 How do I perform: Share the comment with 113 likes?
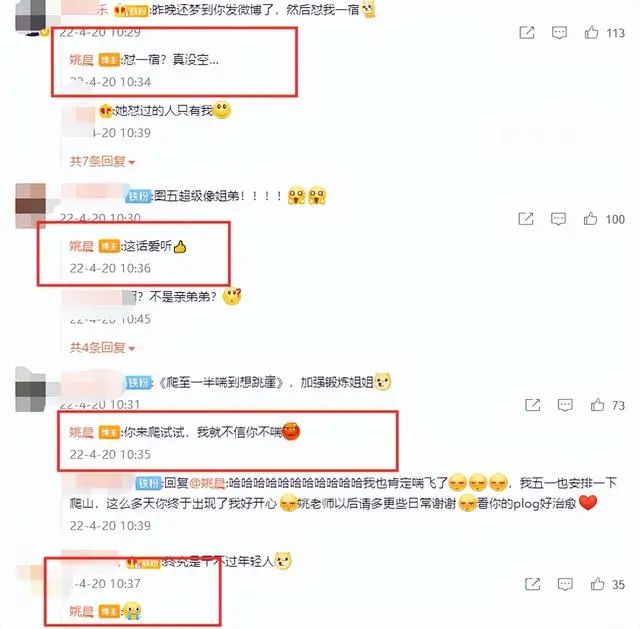tap(527, 32)
